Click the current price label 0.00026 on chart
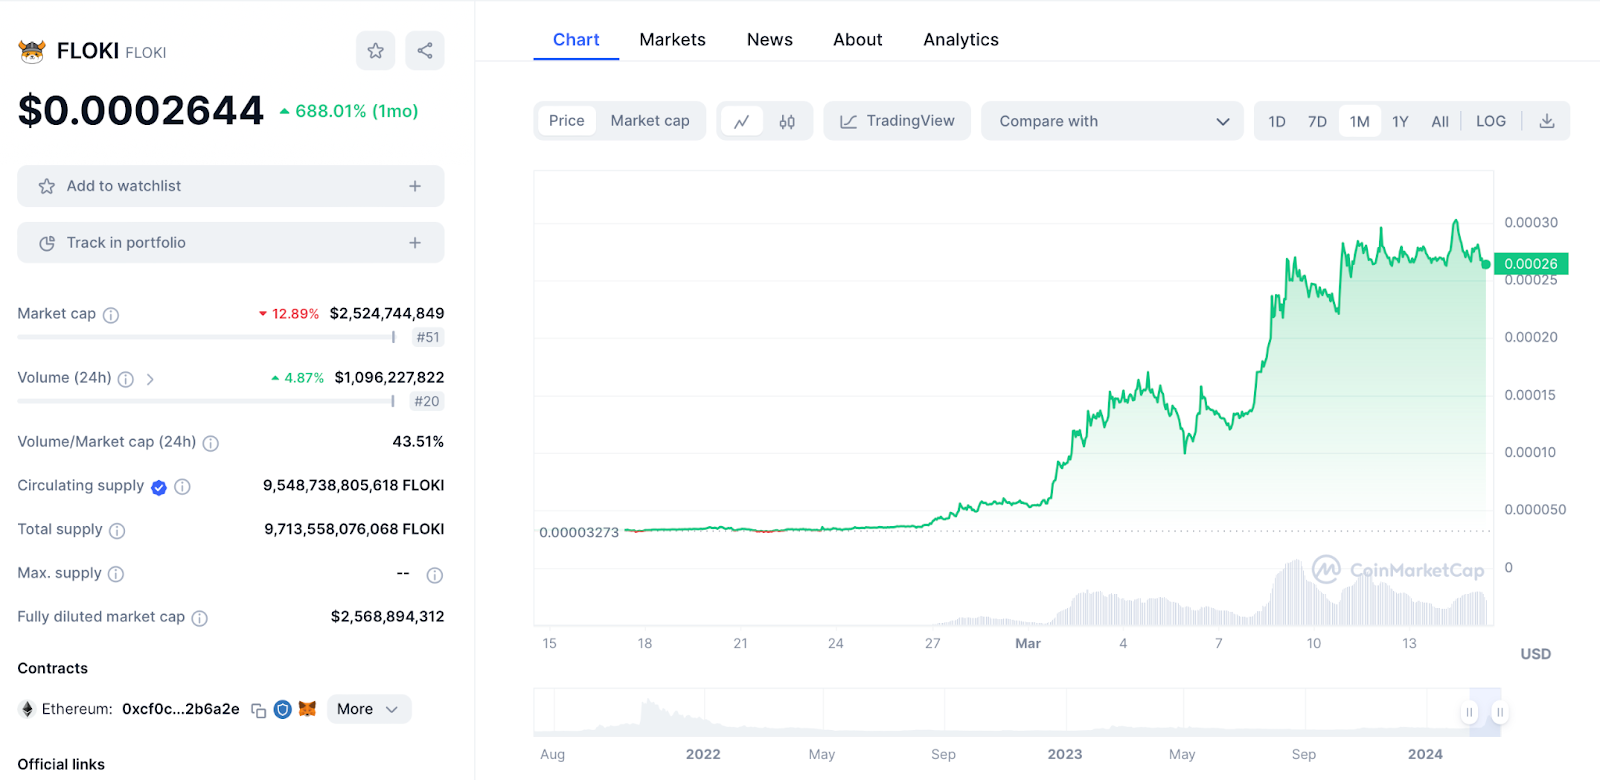This screenshot has width=1600, height=780. (x=1531, y=264)
